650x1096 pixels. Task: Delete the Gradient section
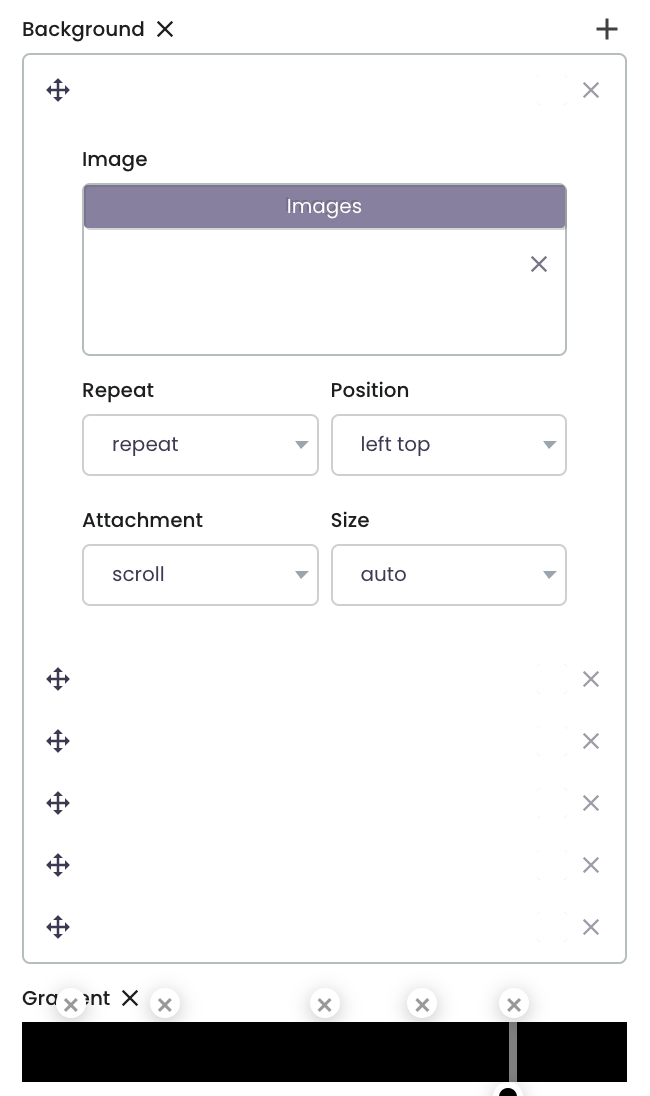point(130,998)
